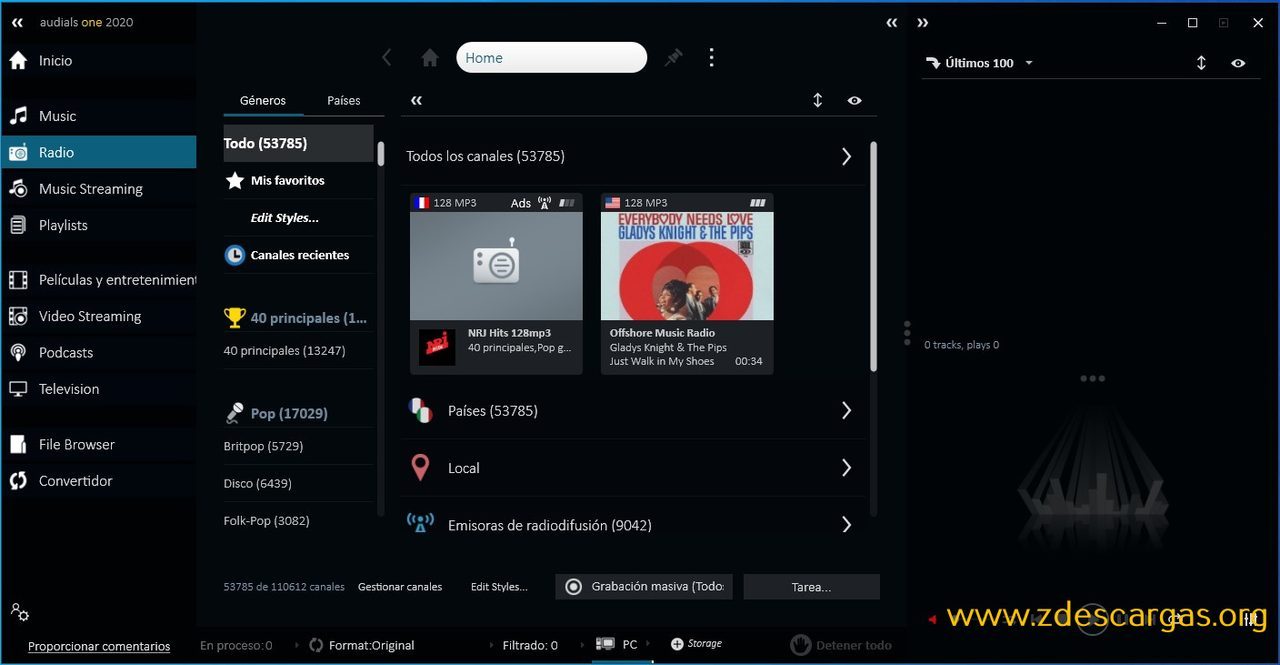Click the Podcasts microphone icon
This screenshot has width=1280, height=665.
pyautogui.click(x=18, y=352)
